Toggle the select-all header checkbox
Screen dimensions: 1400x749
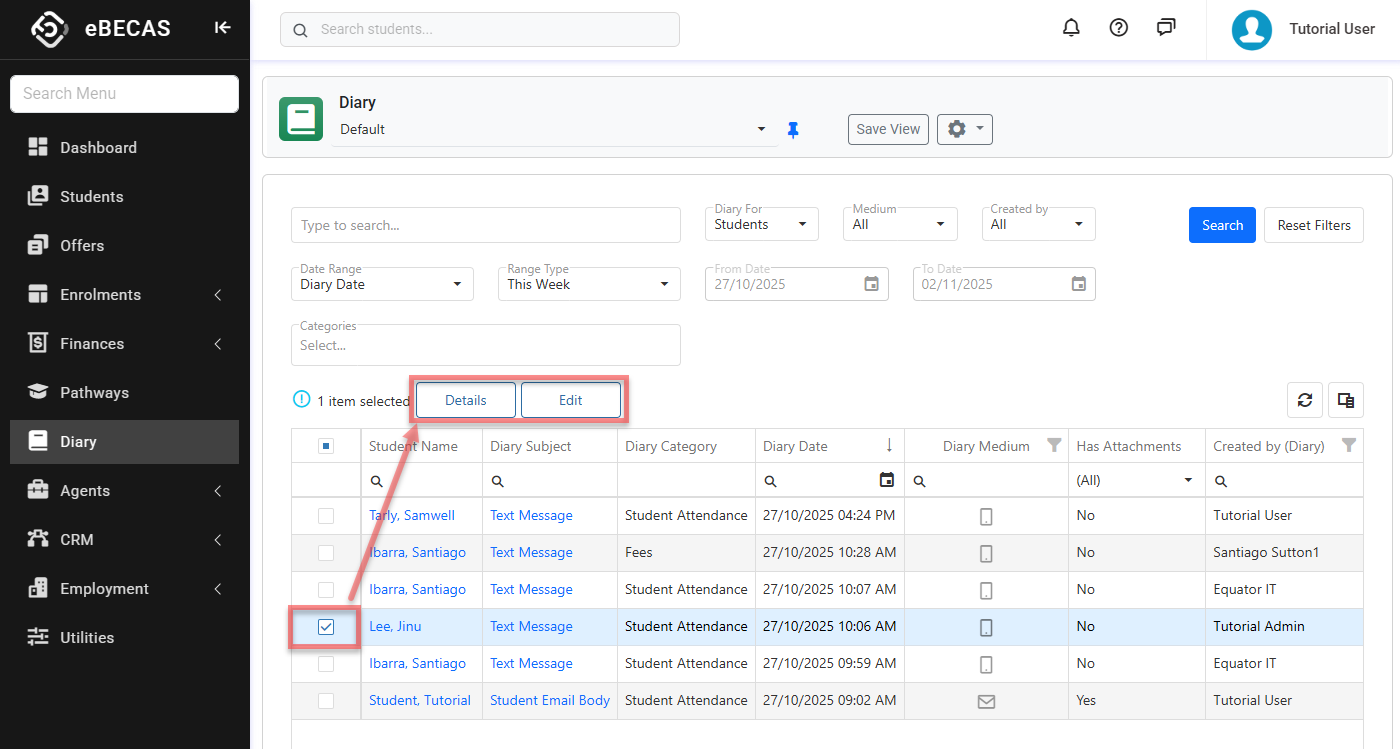326,446
